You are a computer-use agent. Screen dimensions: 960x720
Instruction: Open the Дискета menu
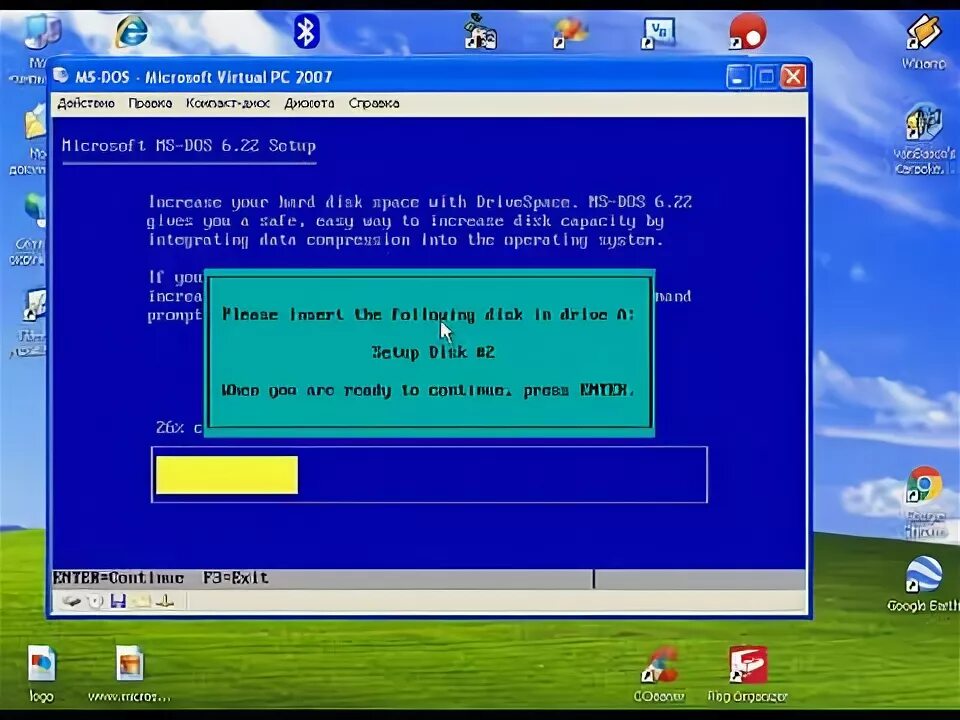309,103
